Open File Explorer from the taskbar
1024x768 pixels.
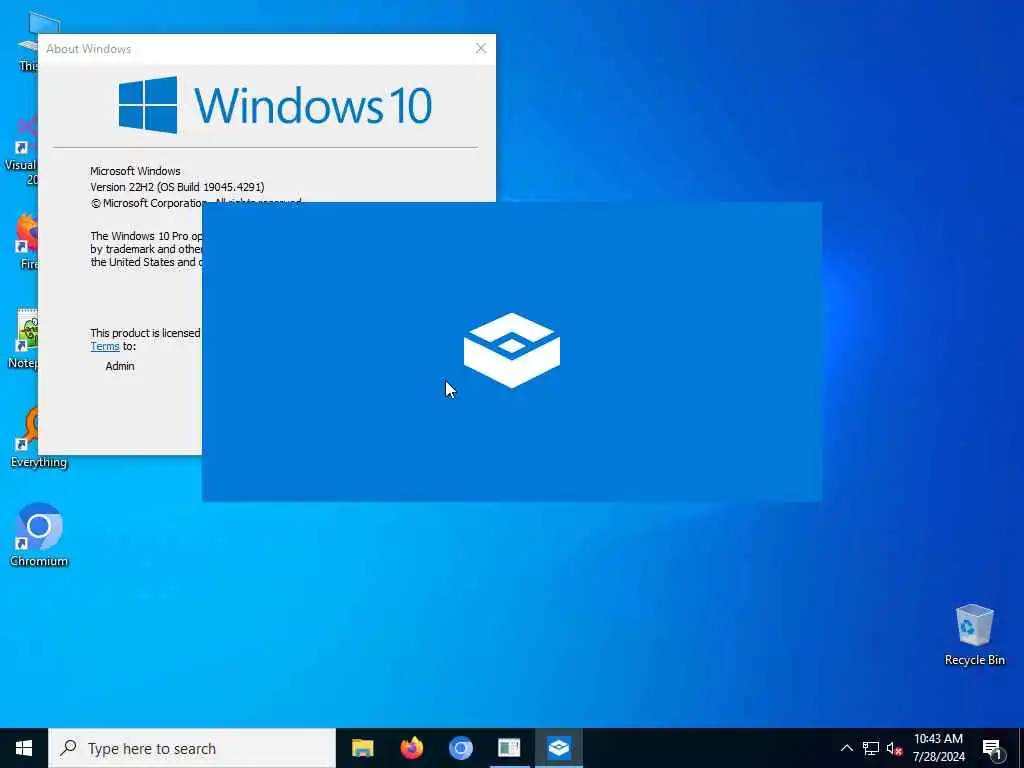click(x=362, y=748)
